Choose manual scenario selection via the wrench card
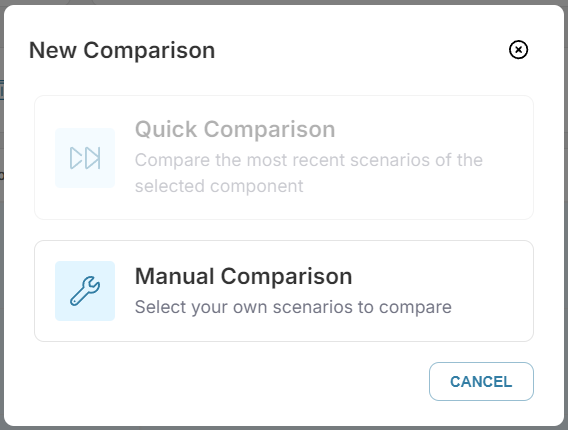The image size is (568, 430). pos(284,291)
